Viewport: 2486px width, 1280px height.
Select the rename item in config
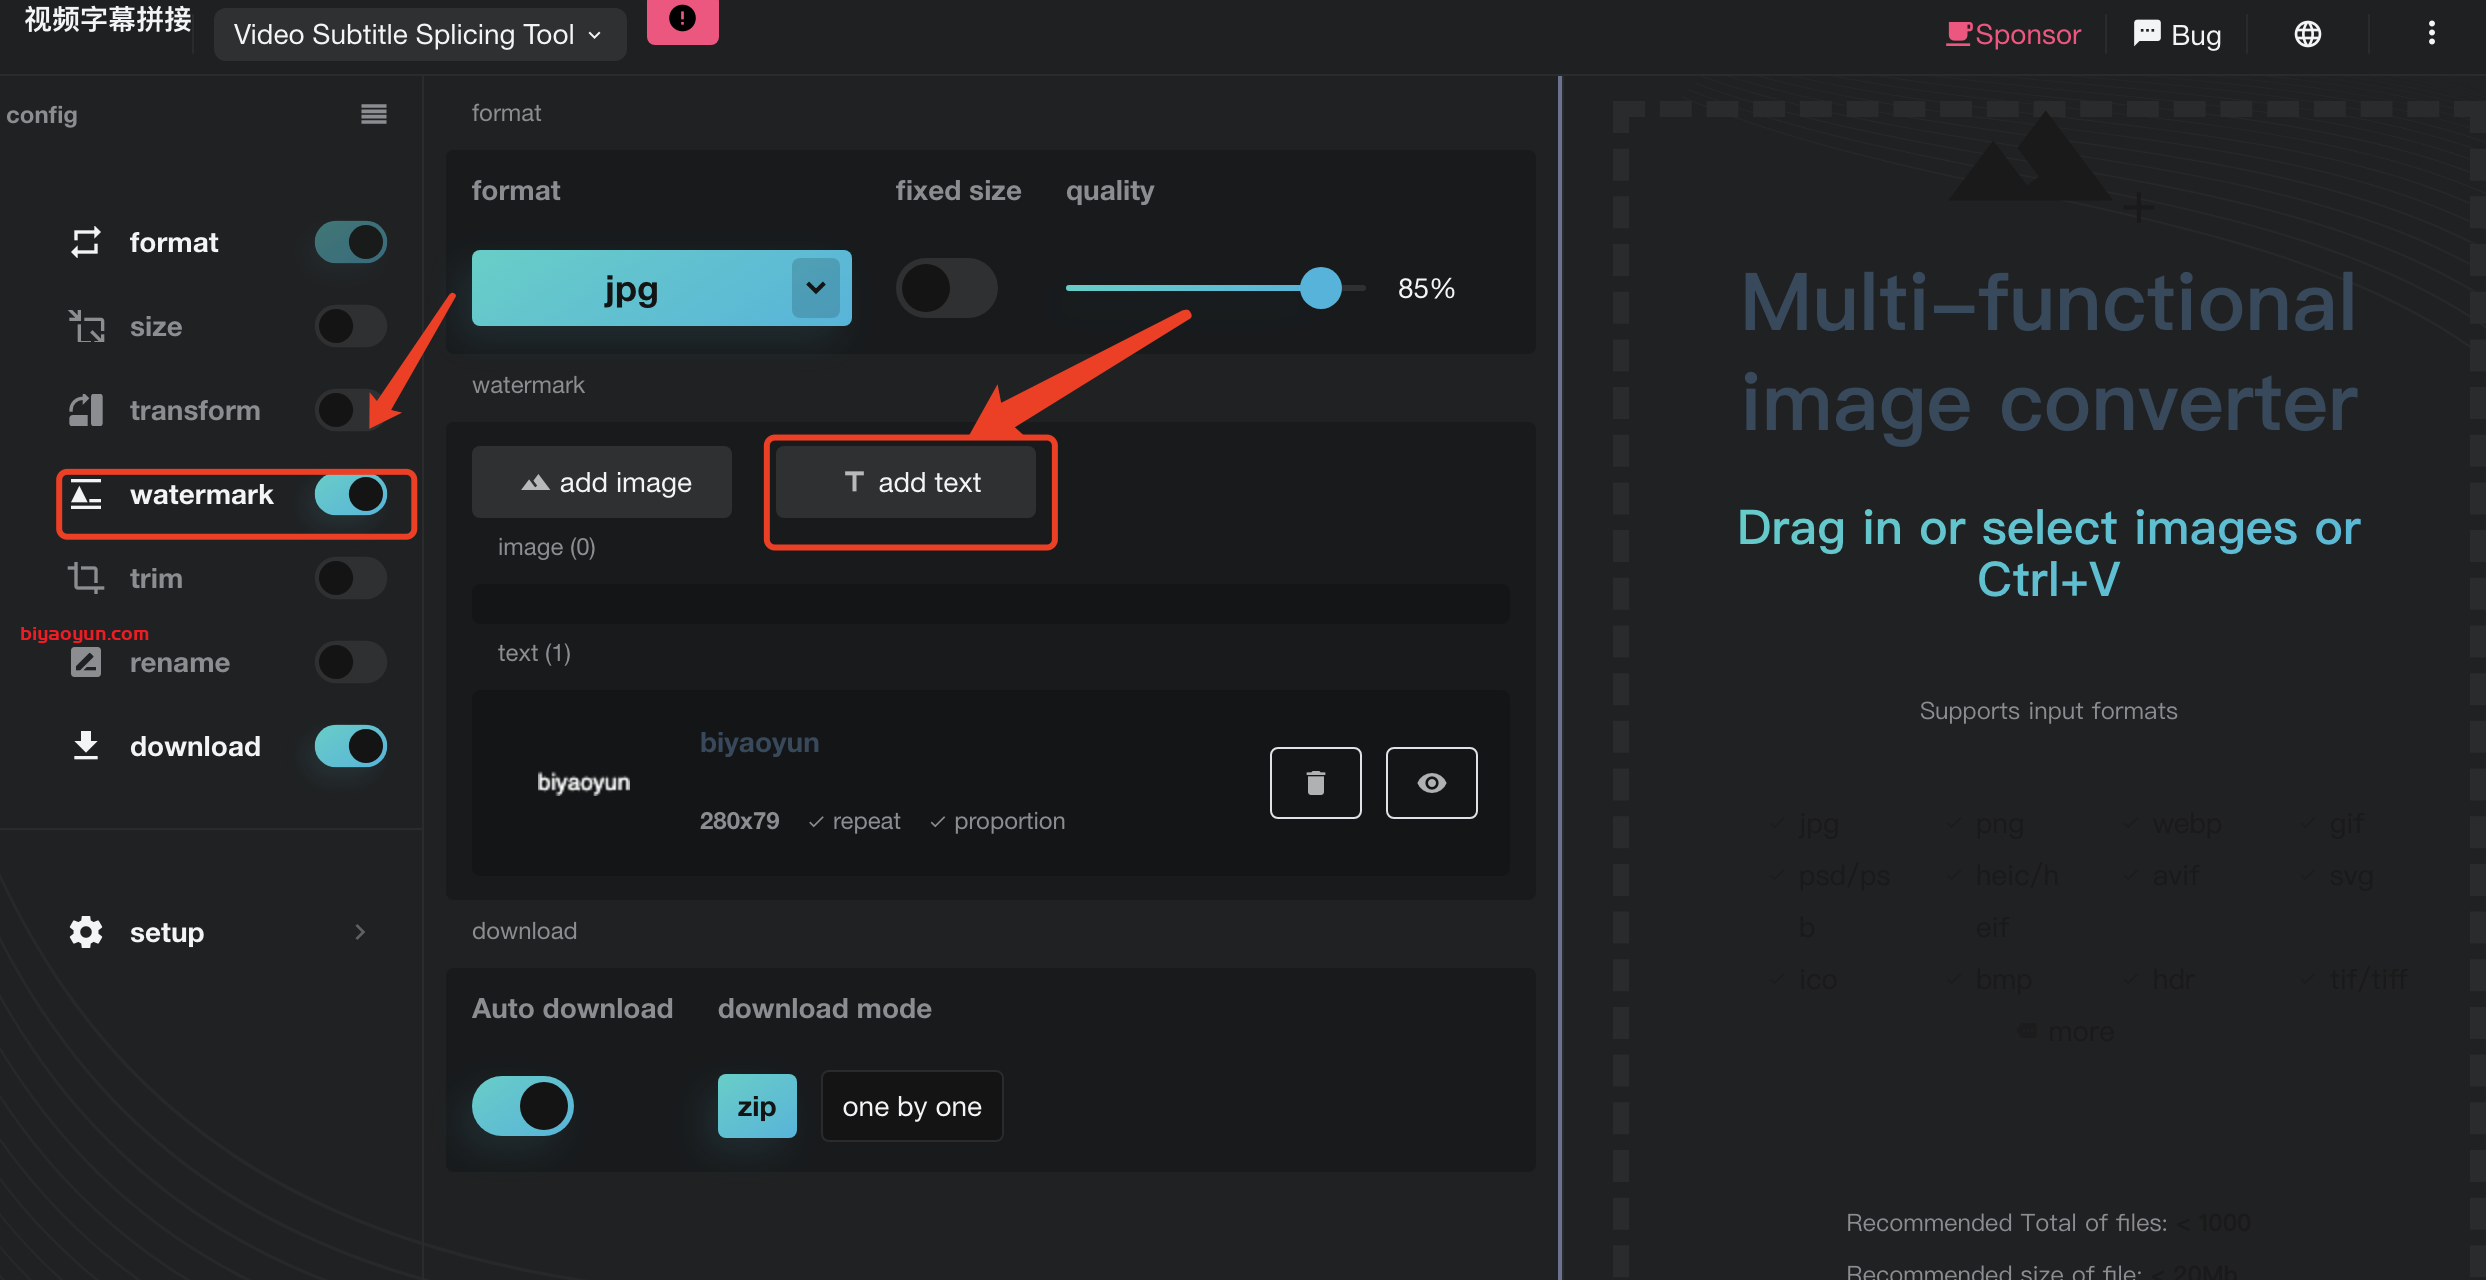(180, 662)
